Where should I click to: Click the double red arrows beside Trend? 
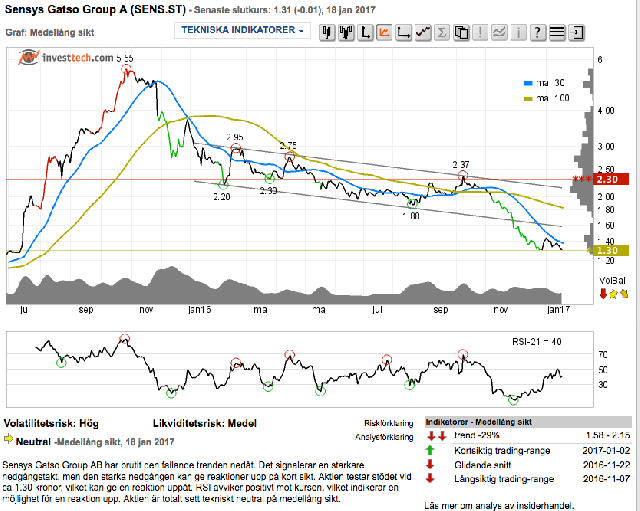436,436
